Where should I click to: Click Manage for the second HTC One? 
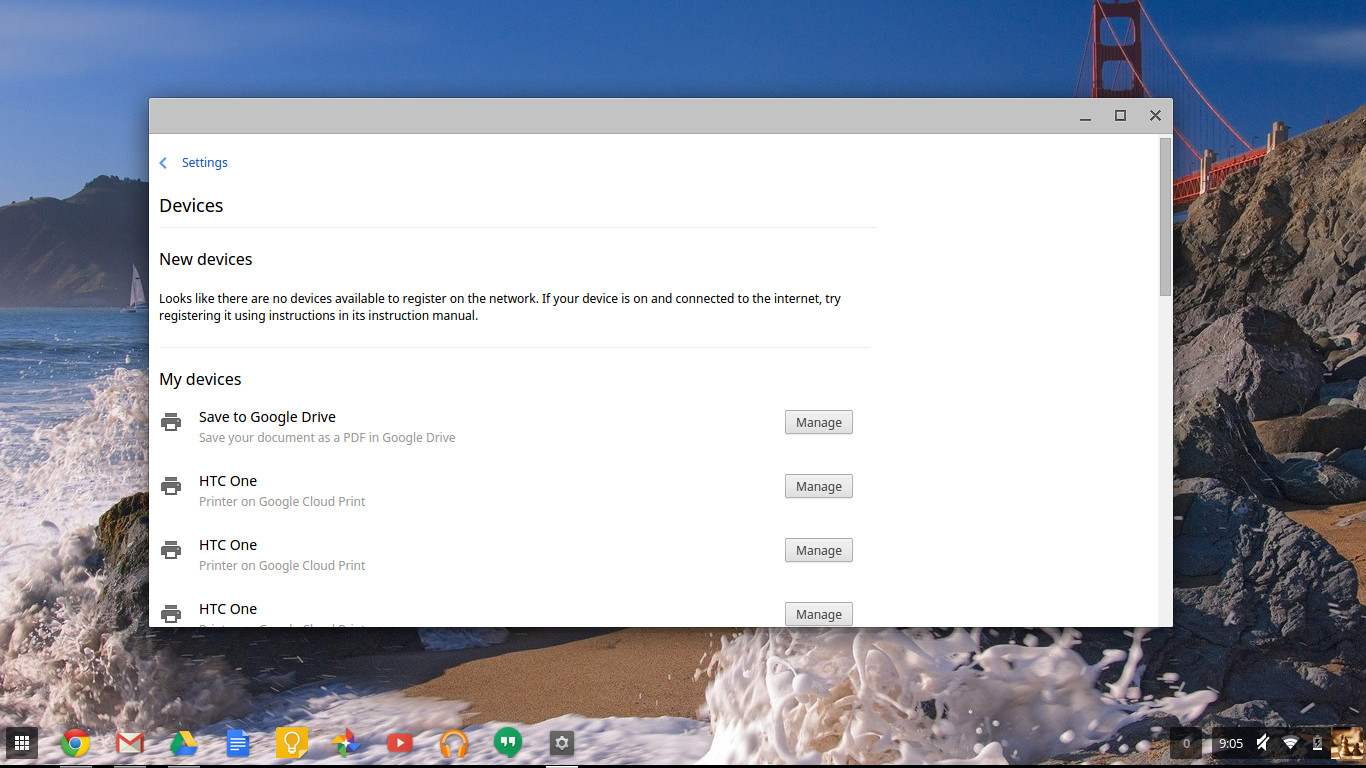(x=818, y=551)
